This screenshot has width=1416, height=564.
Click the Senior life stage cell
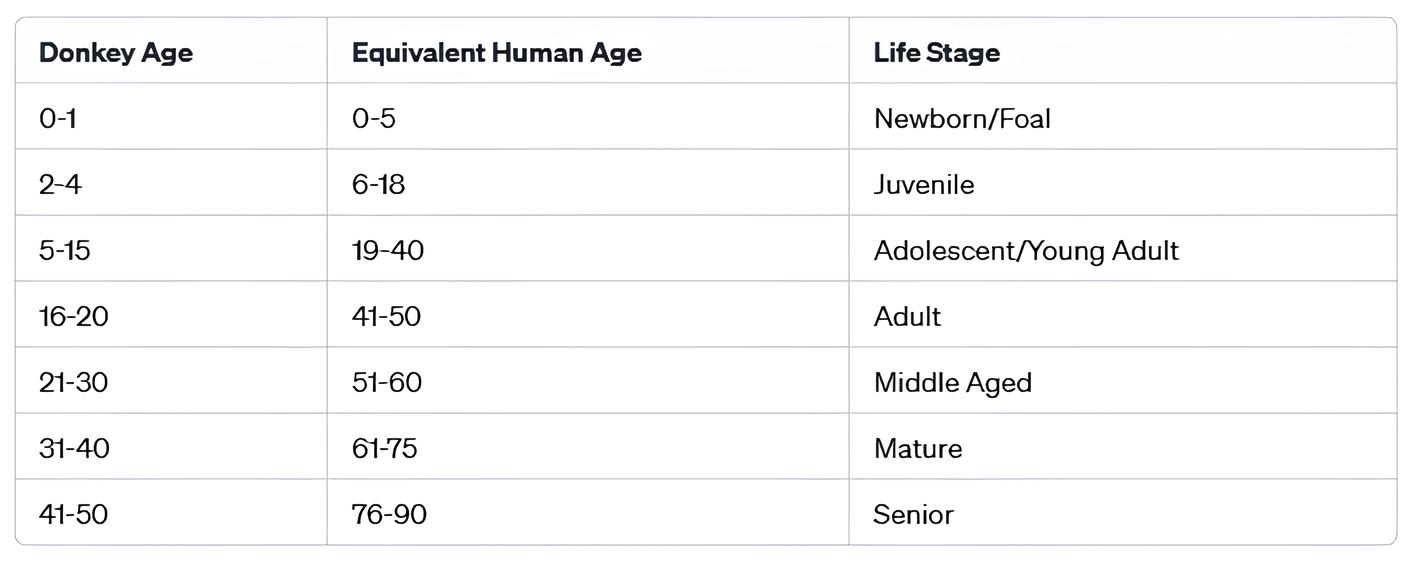click(x=913, y=515)
